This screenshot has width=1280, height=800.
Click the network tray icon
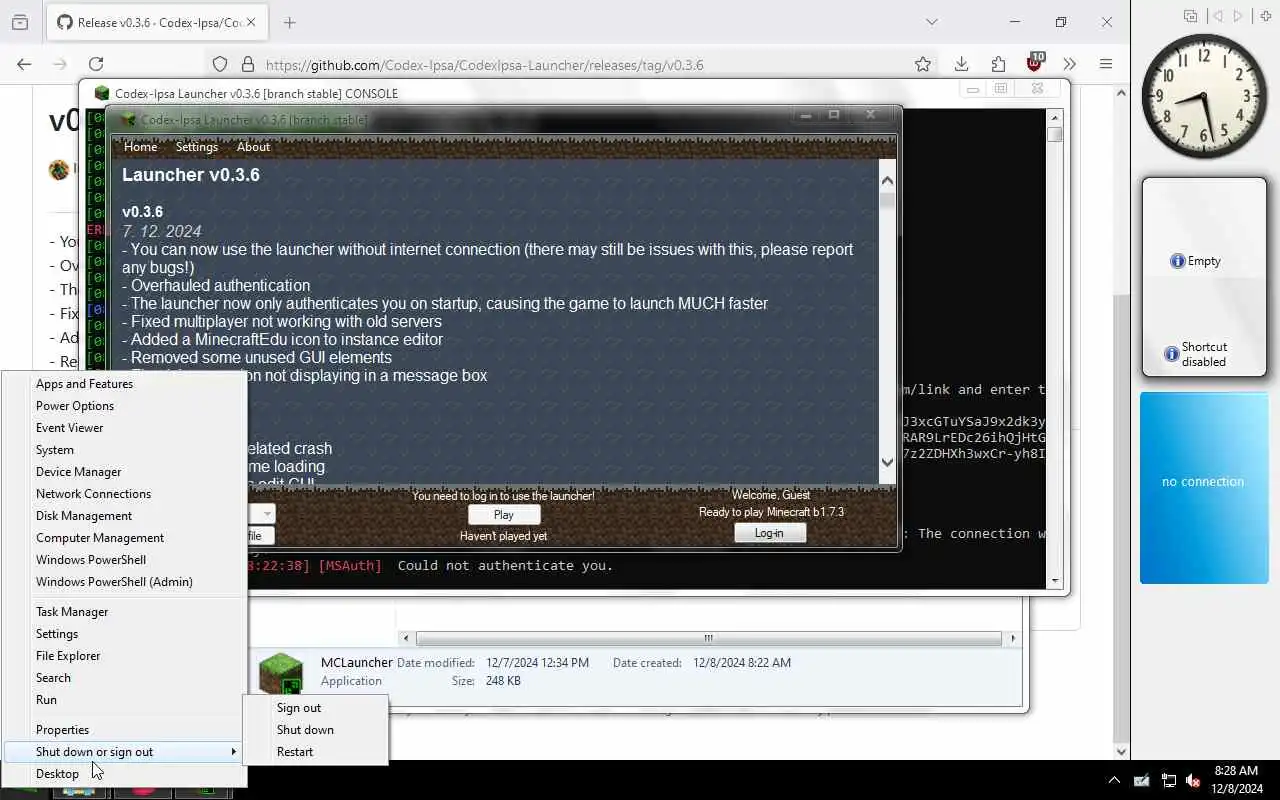tap(1167, 780)
